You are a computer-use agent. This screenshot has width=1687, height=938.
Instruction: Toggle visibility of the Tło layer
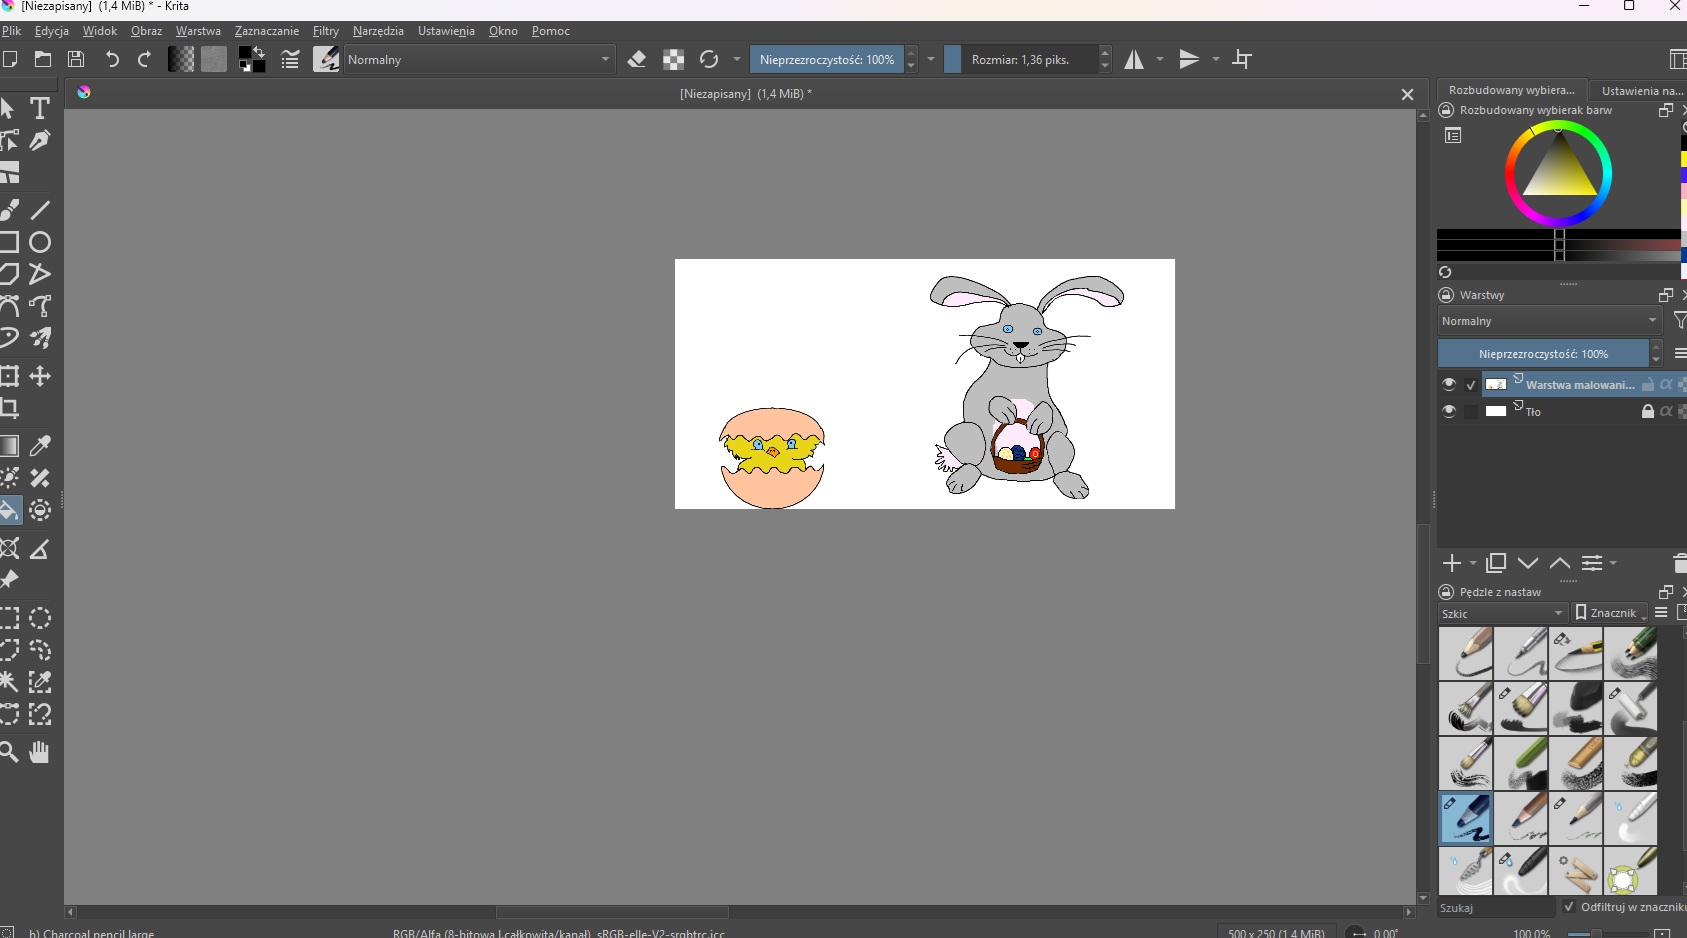tap(1448, 411)
